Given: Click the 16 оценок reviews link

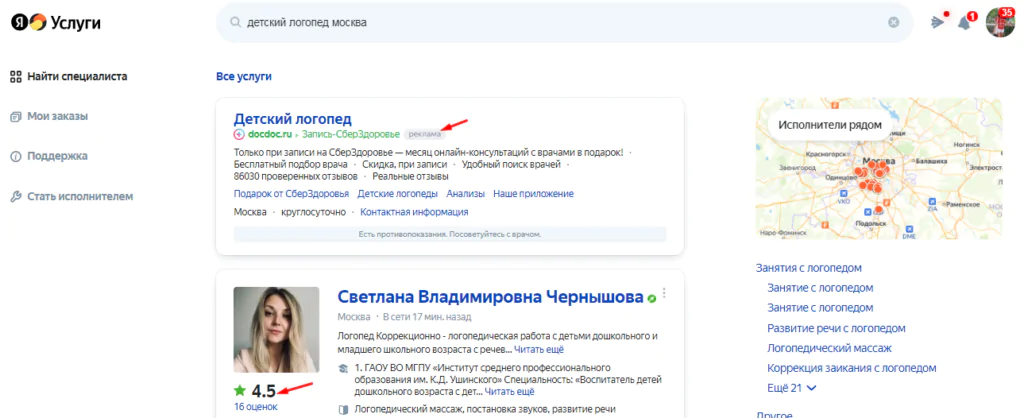Looking at the screenshot, I should tap(255, 407).
